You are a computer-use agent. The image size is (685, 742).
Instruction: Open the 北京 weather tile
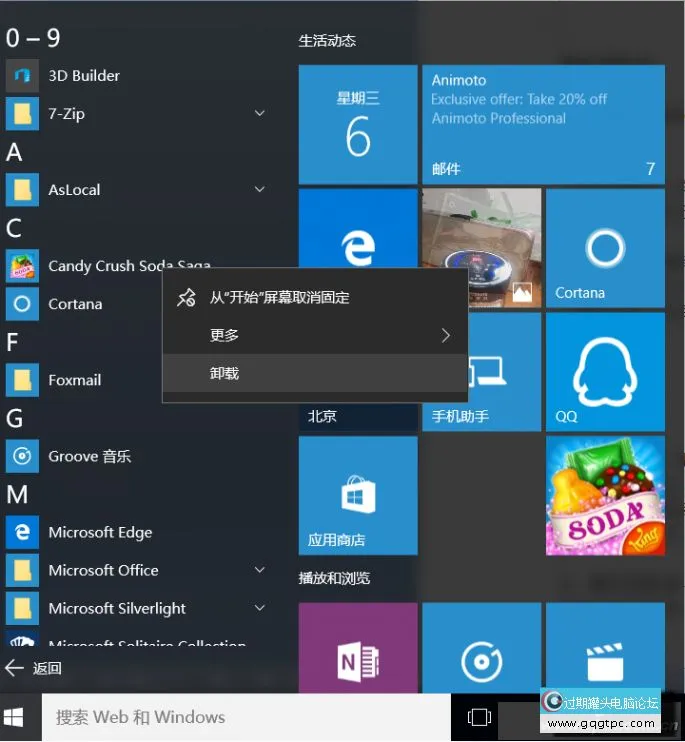click(358, 417)
